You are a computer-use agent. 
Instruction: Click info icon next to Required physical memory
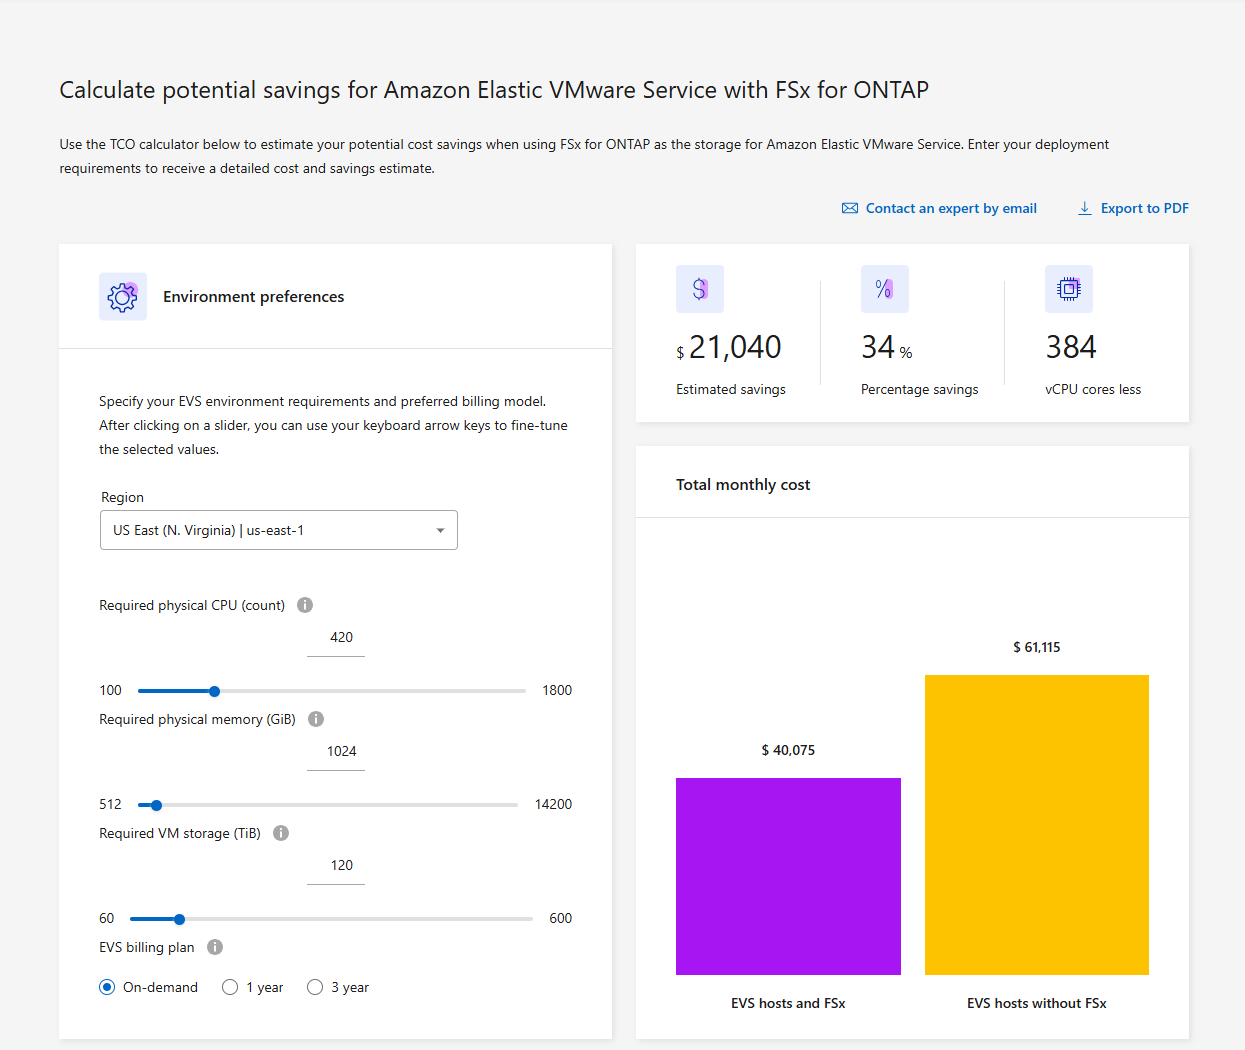click(x=316, y=719)
